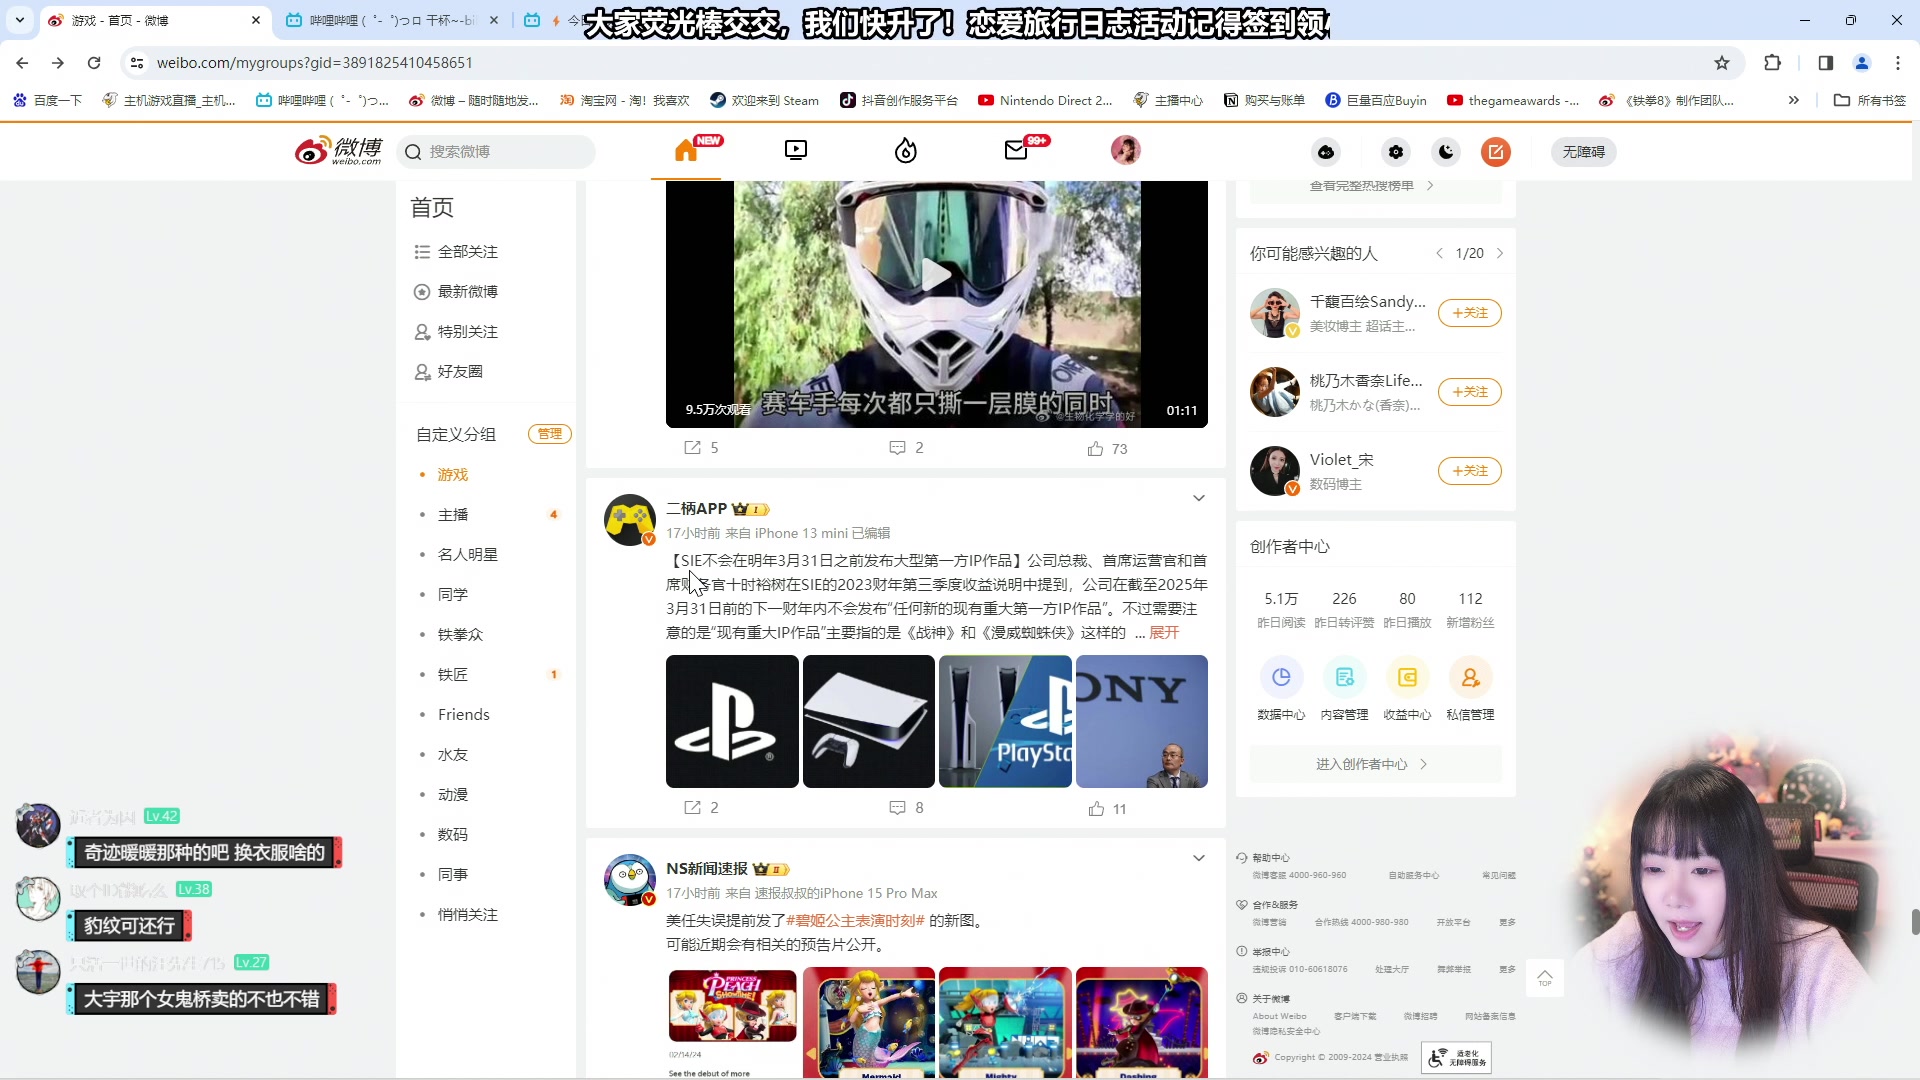Select the 游戏 group in sidebar

(452, 474)
